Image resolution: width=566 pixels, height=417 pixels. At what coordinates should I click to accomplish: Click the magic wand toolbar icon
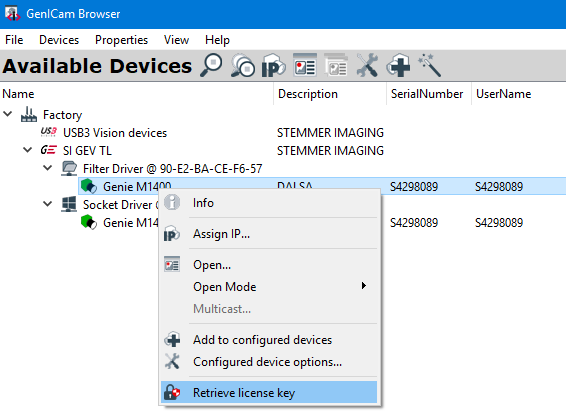click(430, 65)
